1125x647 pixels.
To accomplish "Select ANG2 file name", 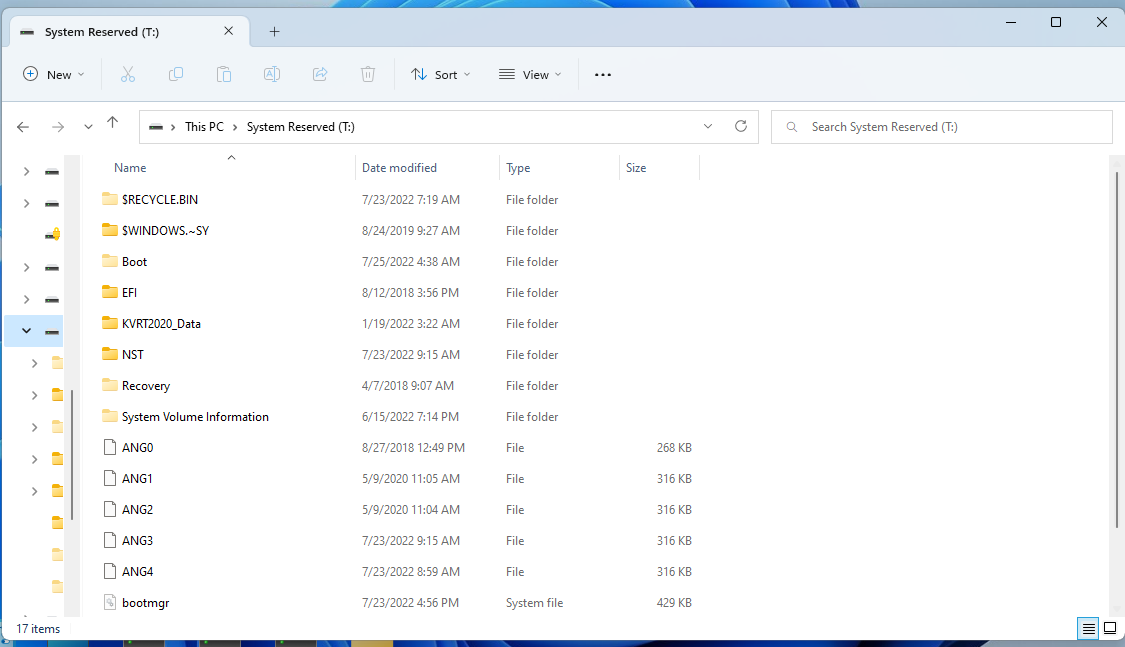I will [x=137, y=509].
